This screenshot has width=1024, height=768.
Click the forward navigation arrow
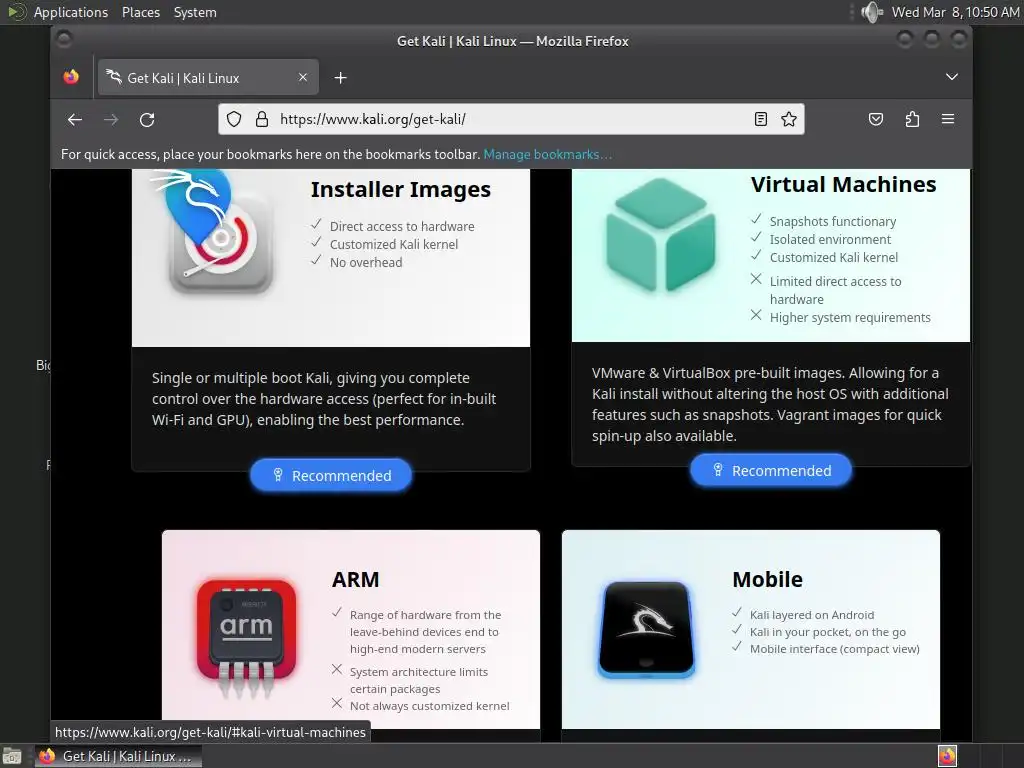pos(111,120)
